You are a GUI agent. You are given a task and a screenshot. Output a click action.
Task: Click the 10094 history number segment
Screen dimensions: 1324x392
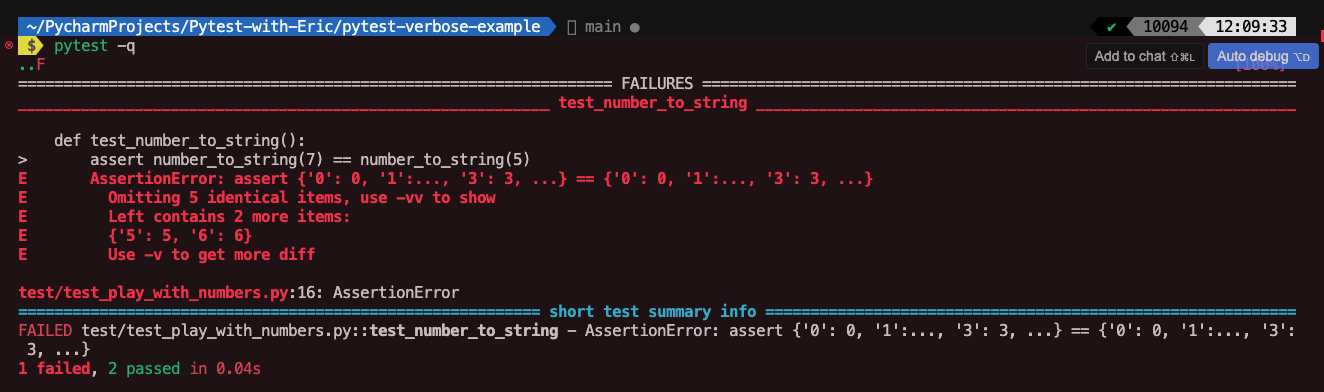(x=1165, y=27)
